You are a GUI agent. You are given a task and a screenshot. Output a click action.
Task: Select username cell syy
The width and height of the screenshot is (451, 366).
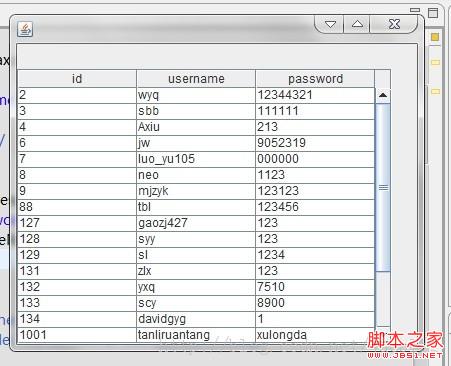196,239
